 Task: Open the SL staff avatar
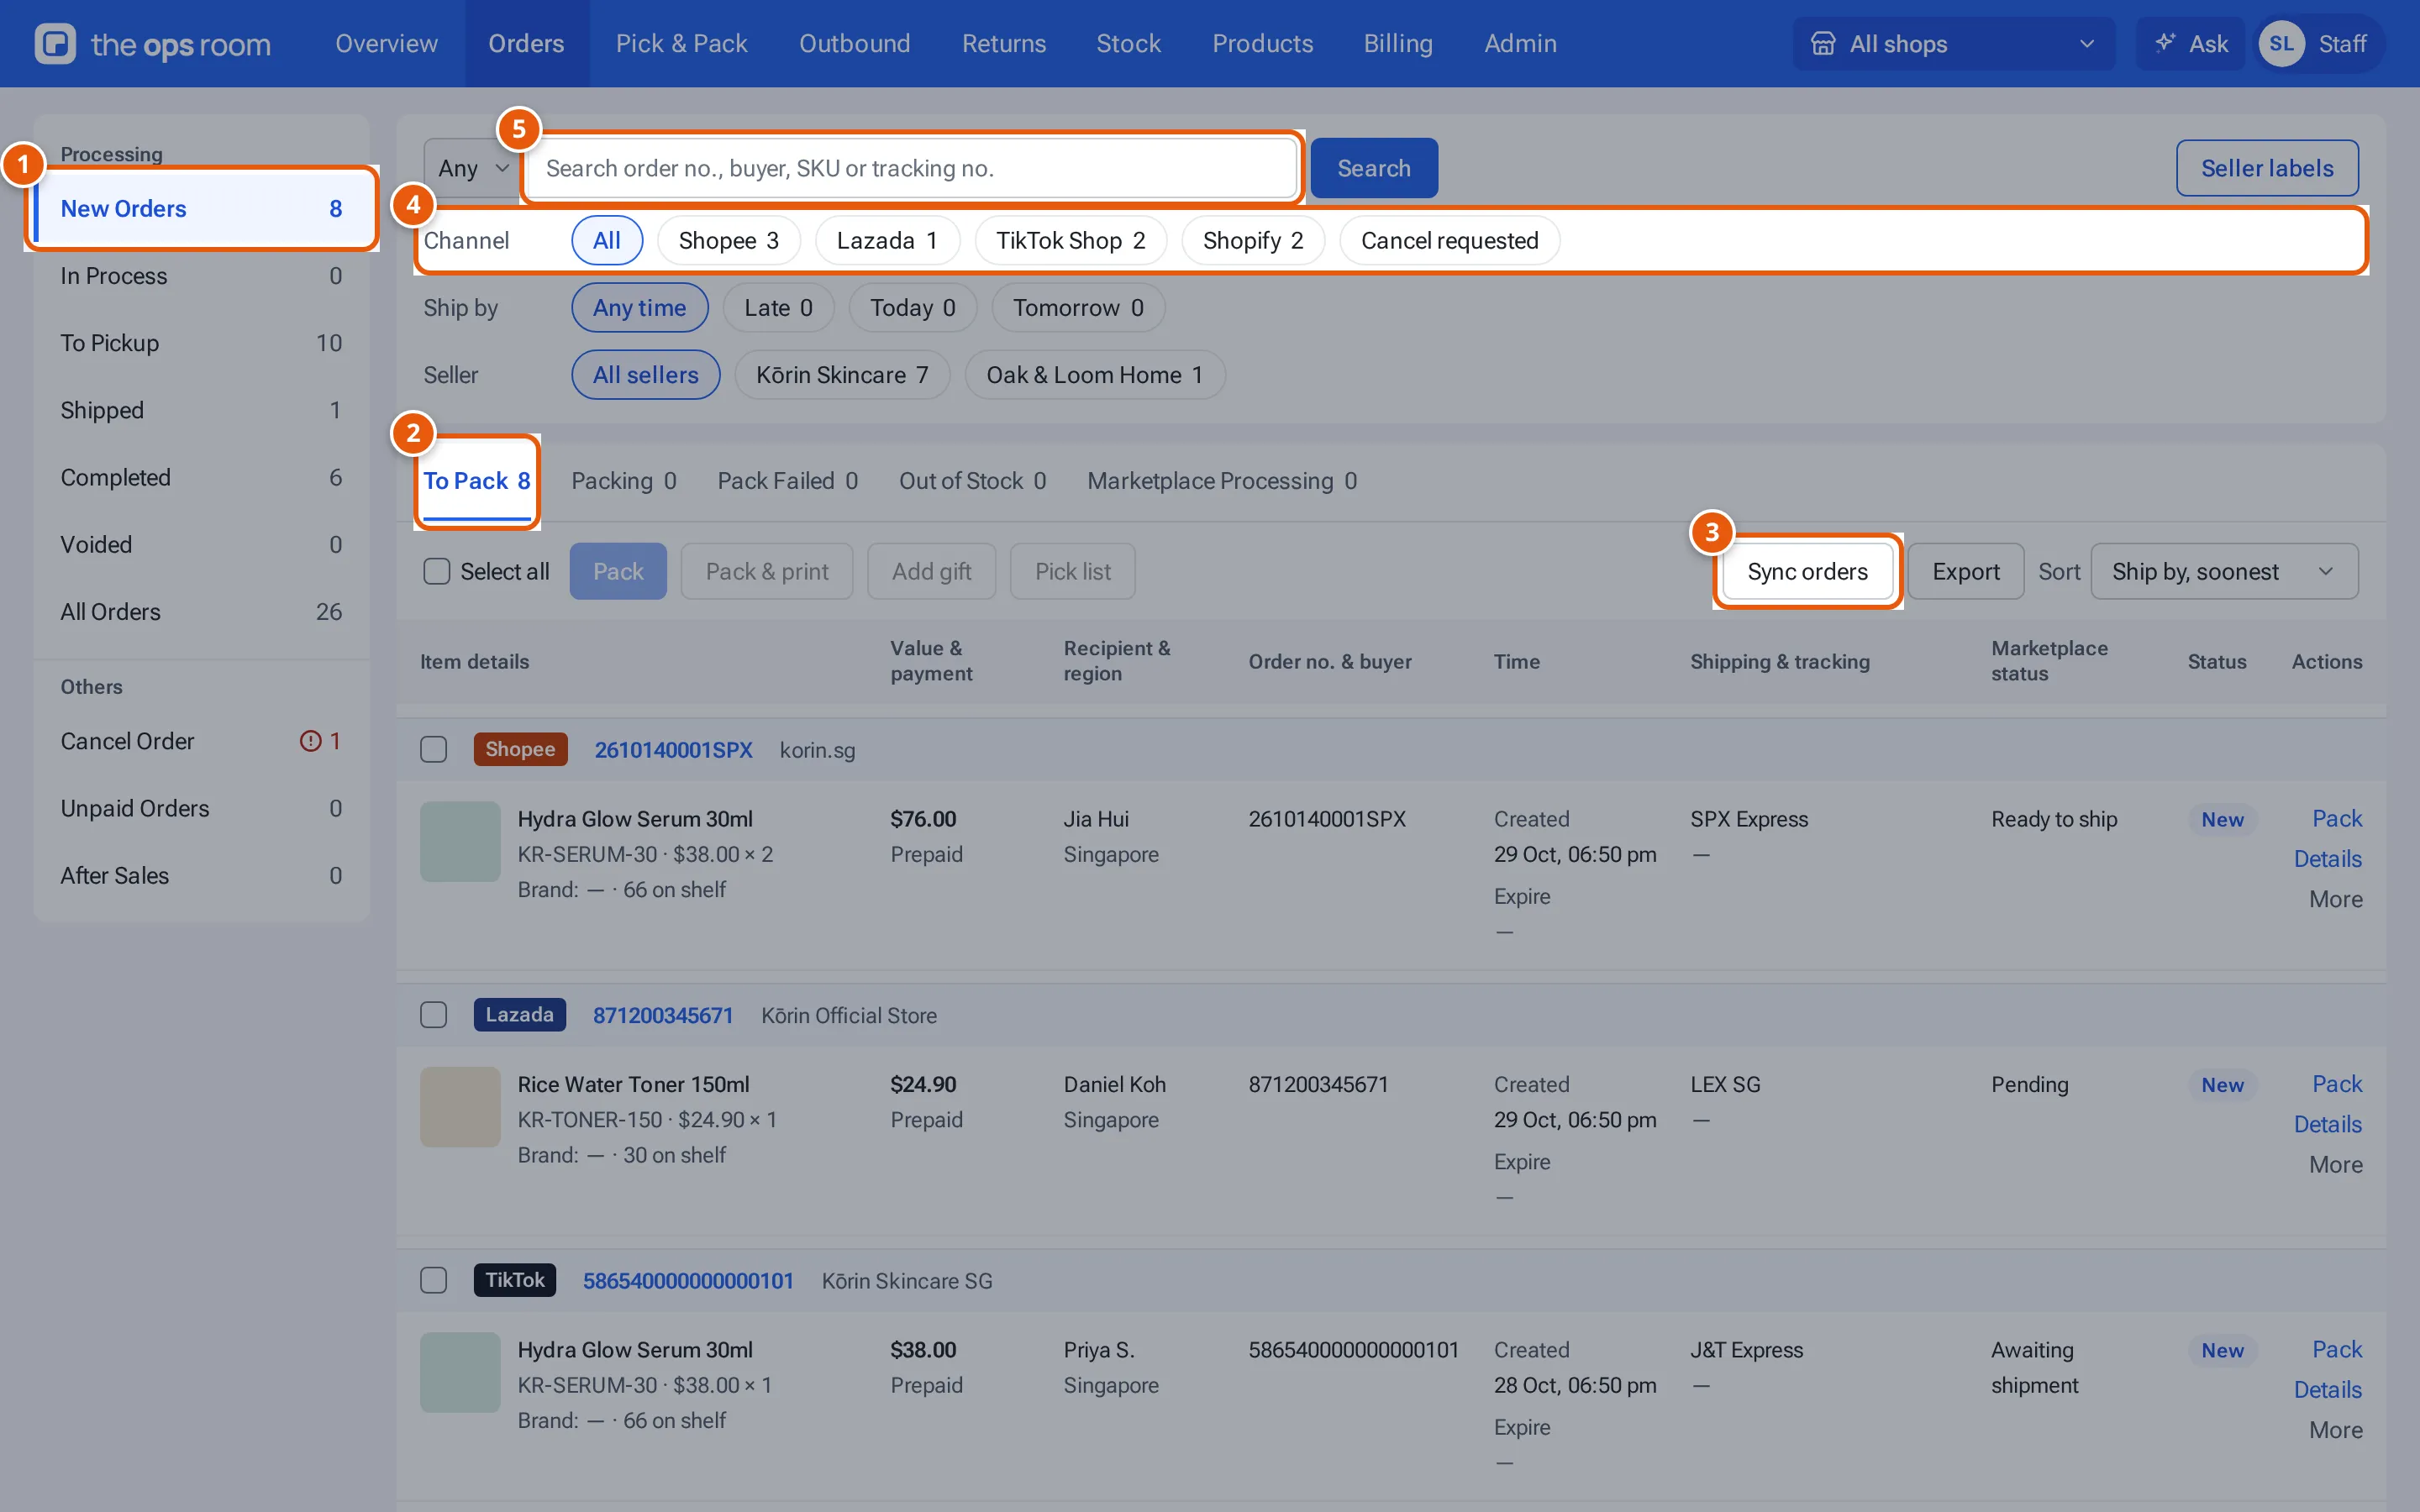click(x=2281, y=44)
